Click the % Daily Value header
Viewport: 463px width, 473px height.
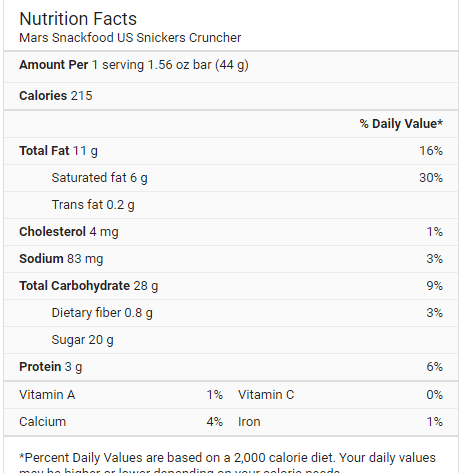click(401, 124)
